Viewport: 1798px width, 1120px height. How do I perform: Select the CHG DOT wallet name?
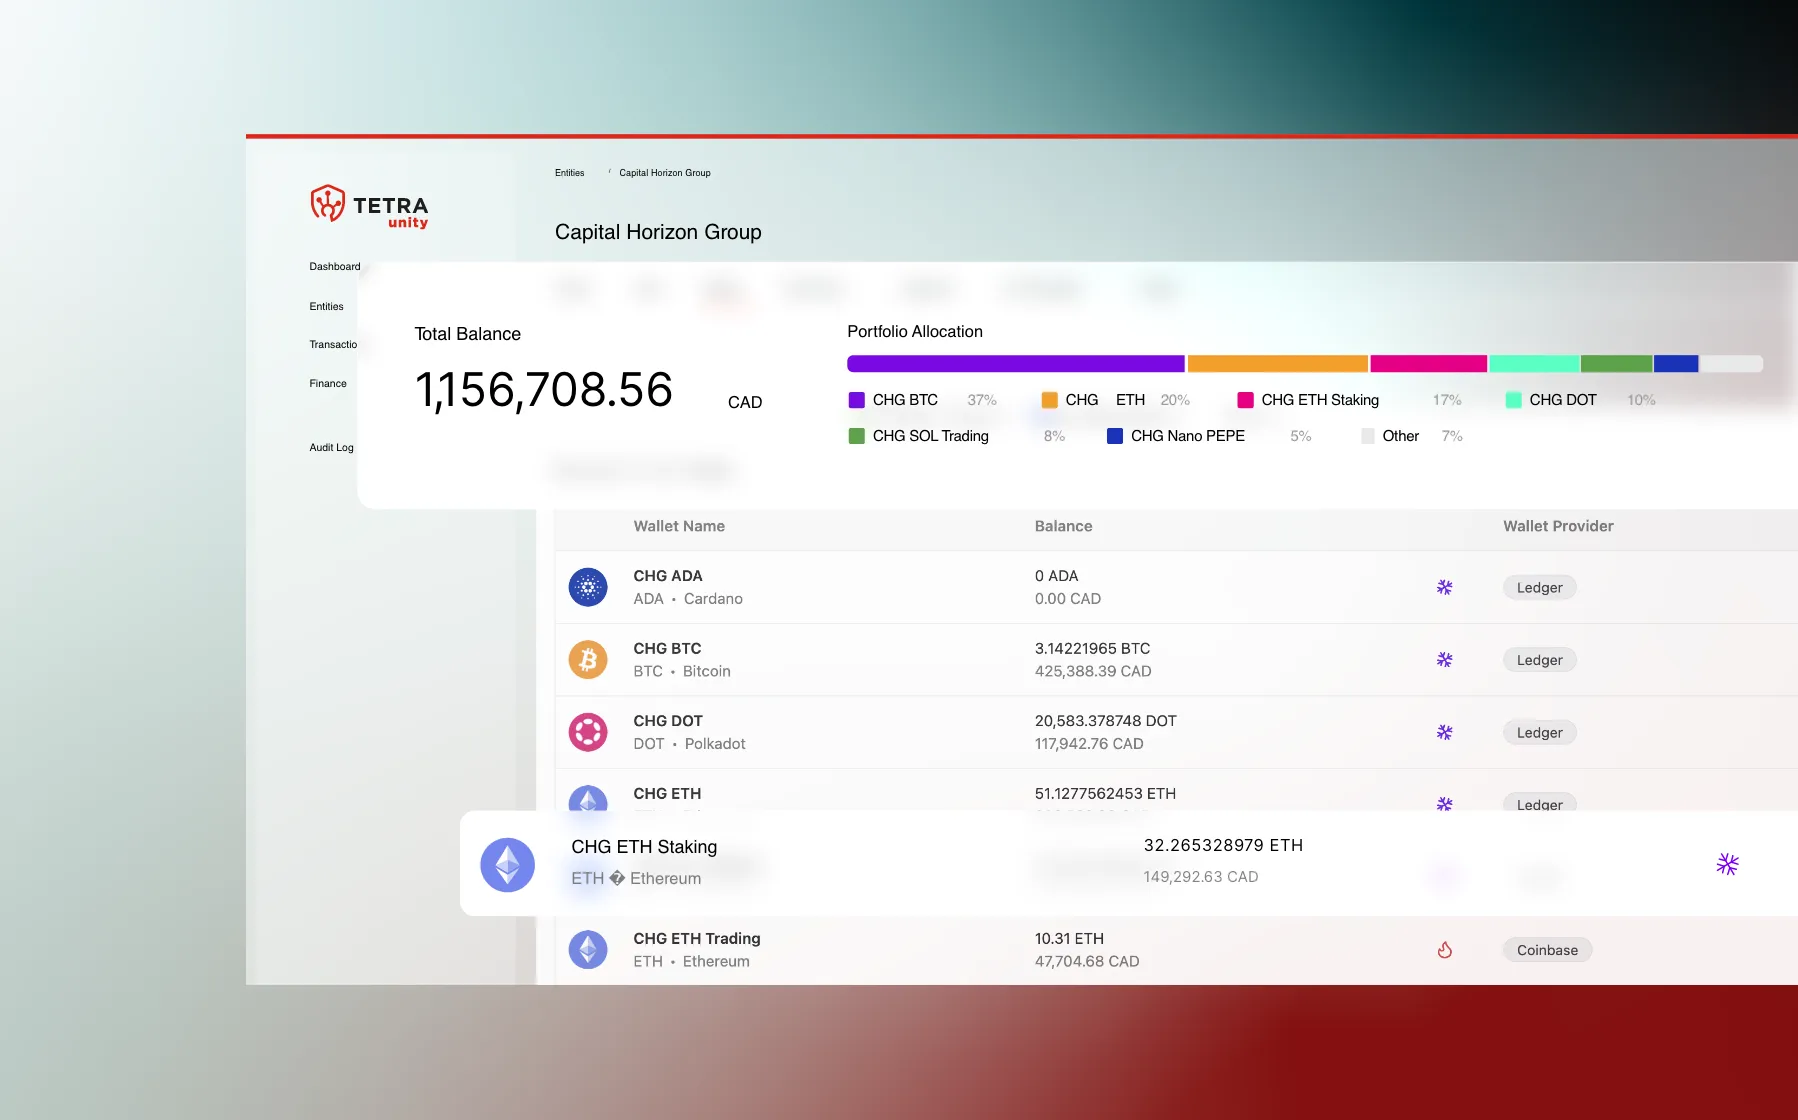coord(668,721)
